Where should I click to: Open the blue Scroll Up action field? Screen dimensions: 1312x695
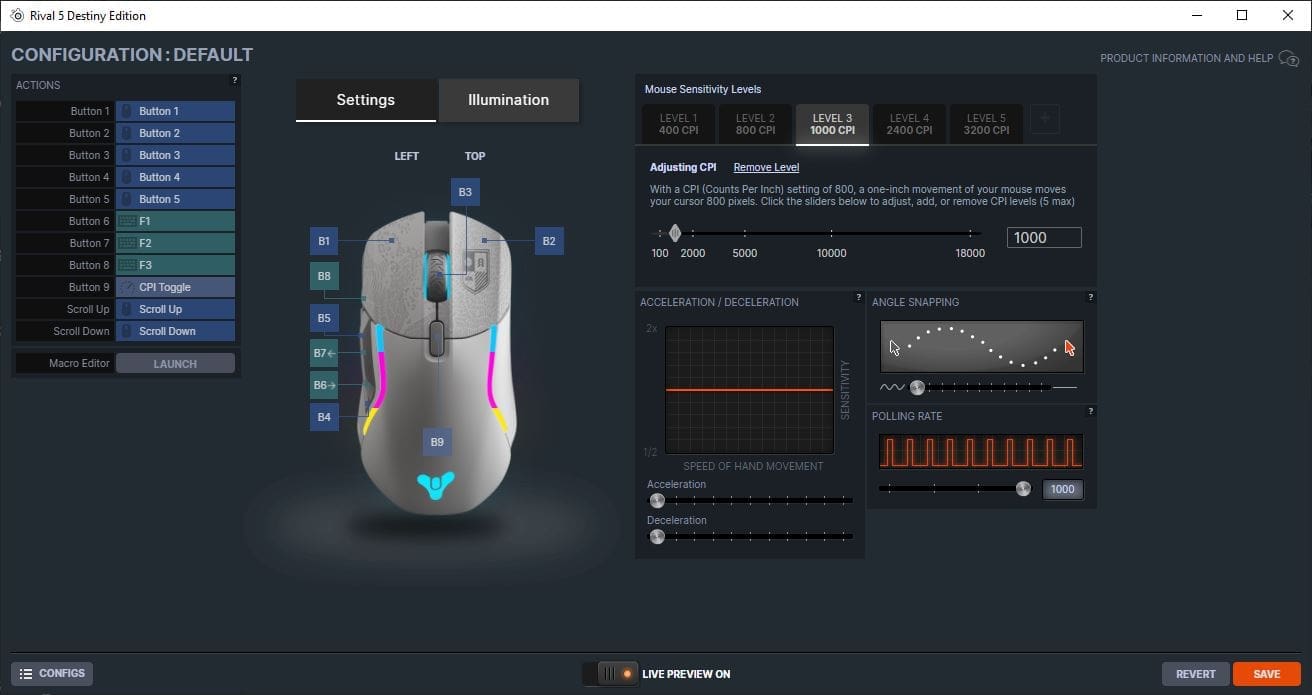click(175, 309)
